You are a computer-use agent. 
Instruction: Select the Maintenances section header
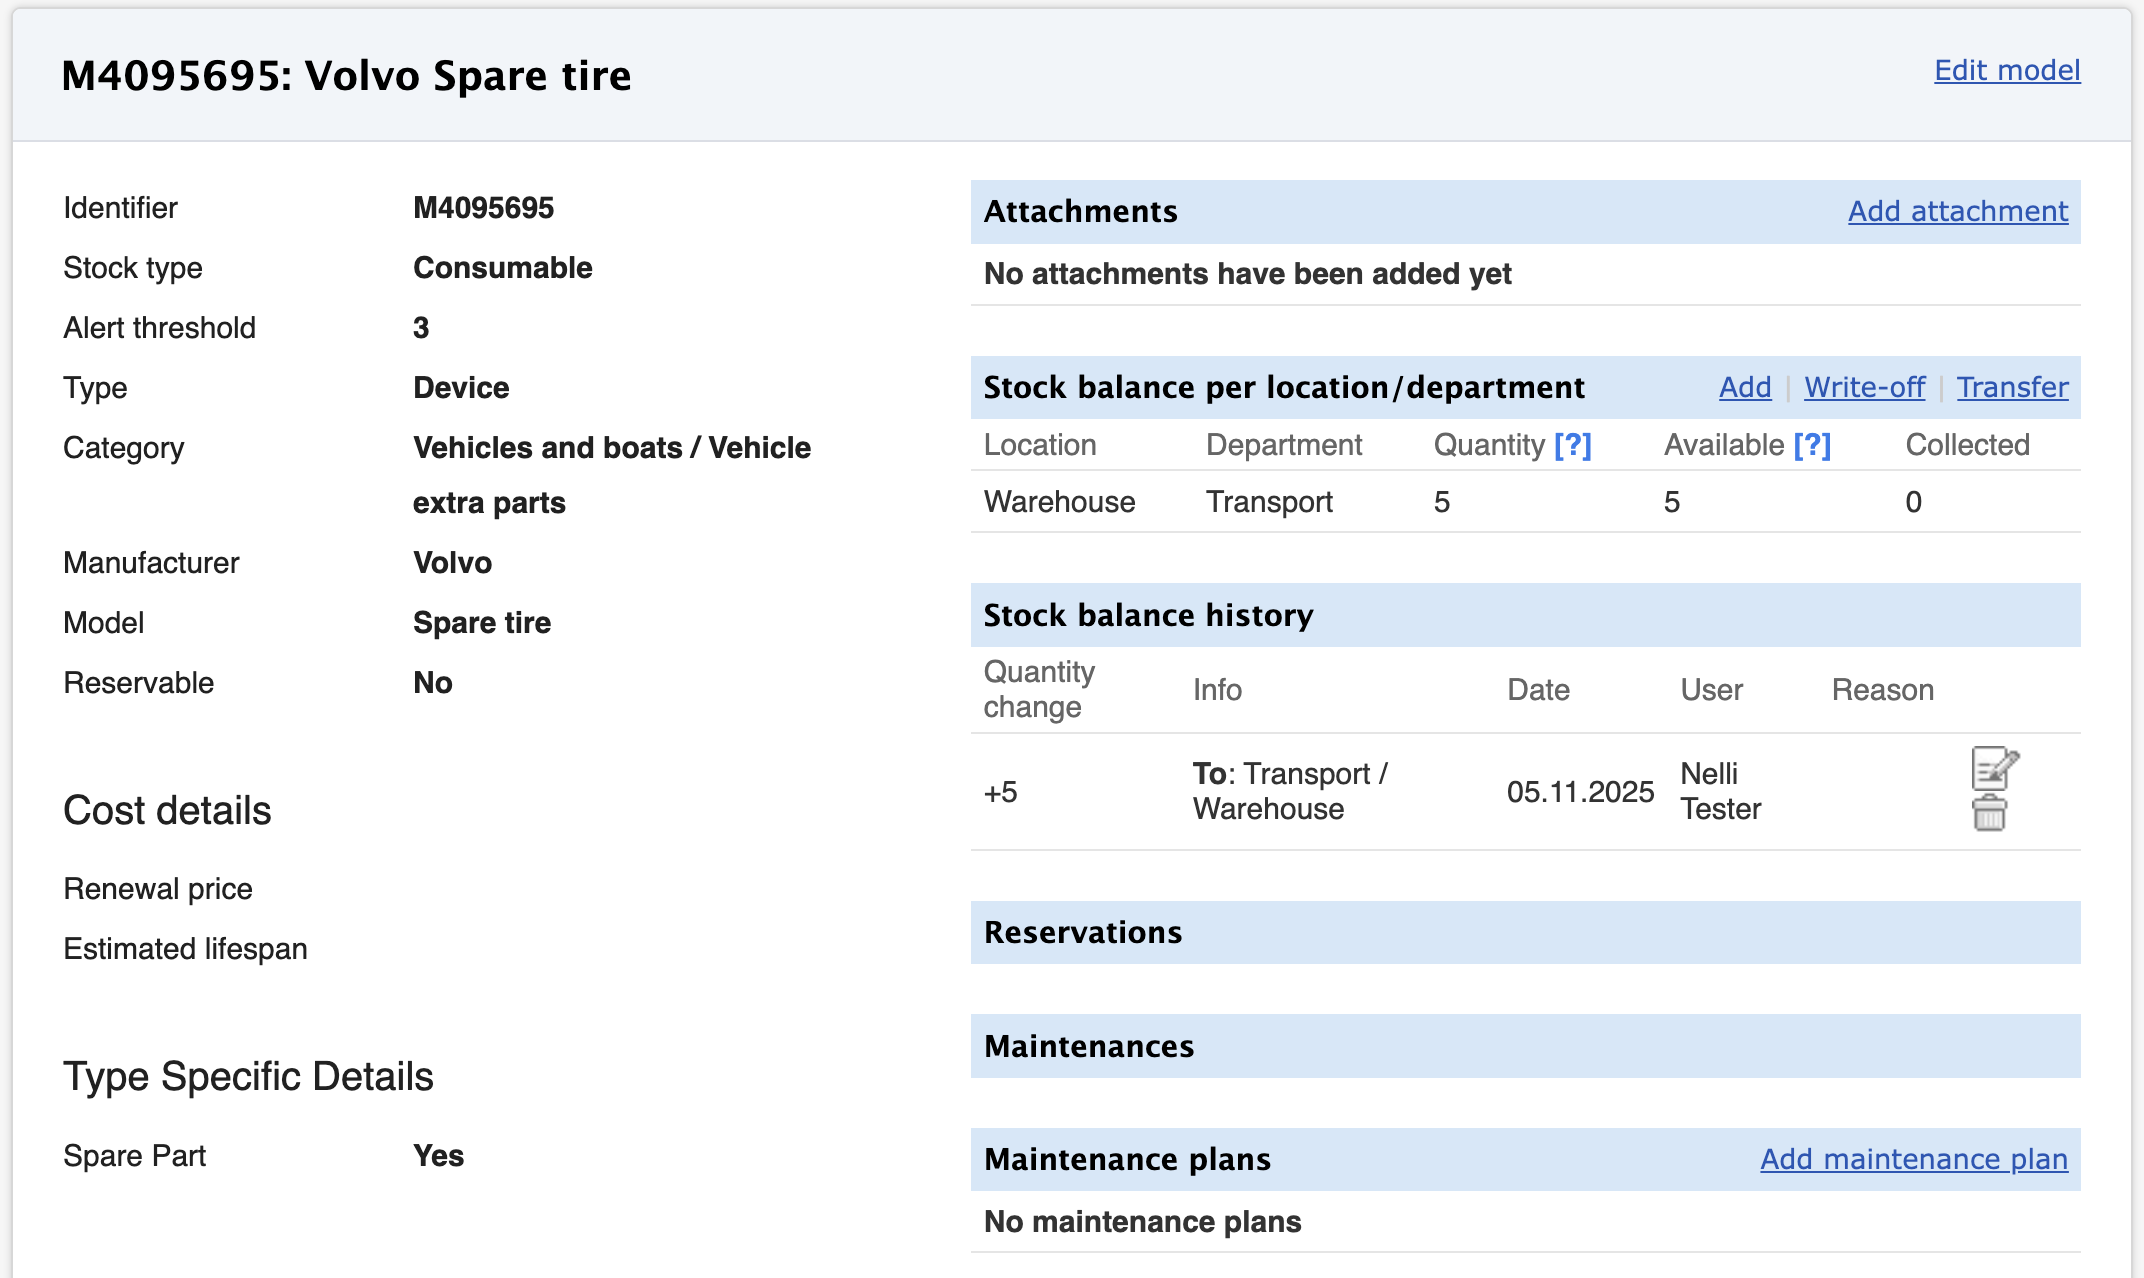[1089, 1046]
